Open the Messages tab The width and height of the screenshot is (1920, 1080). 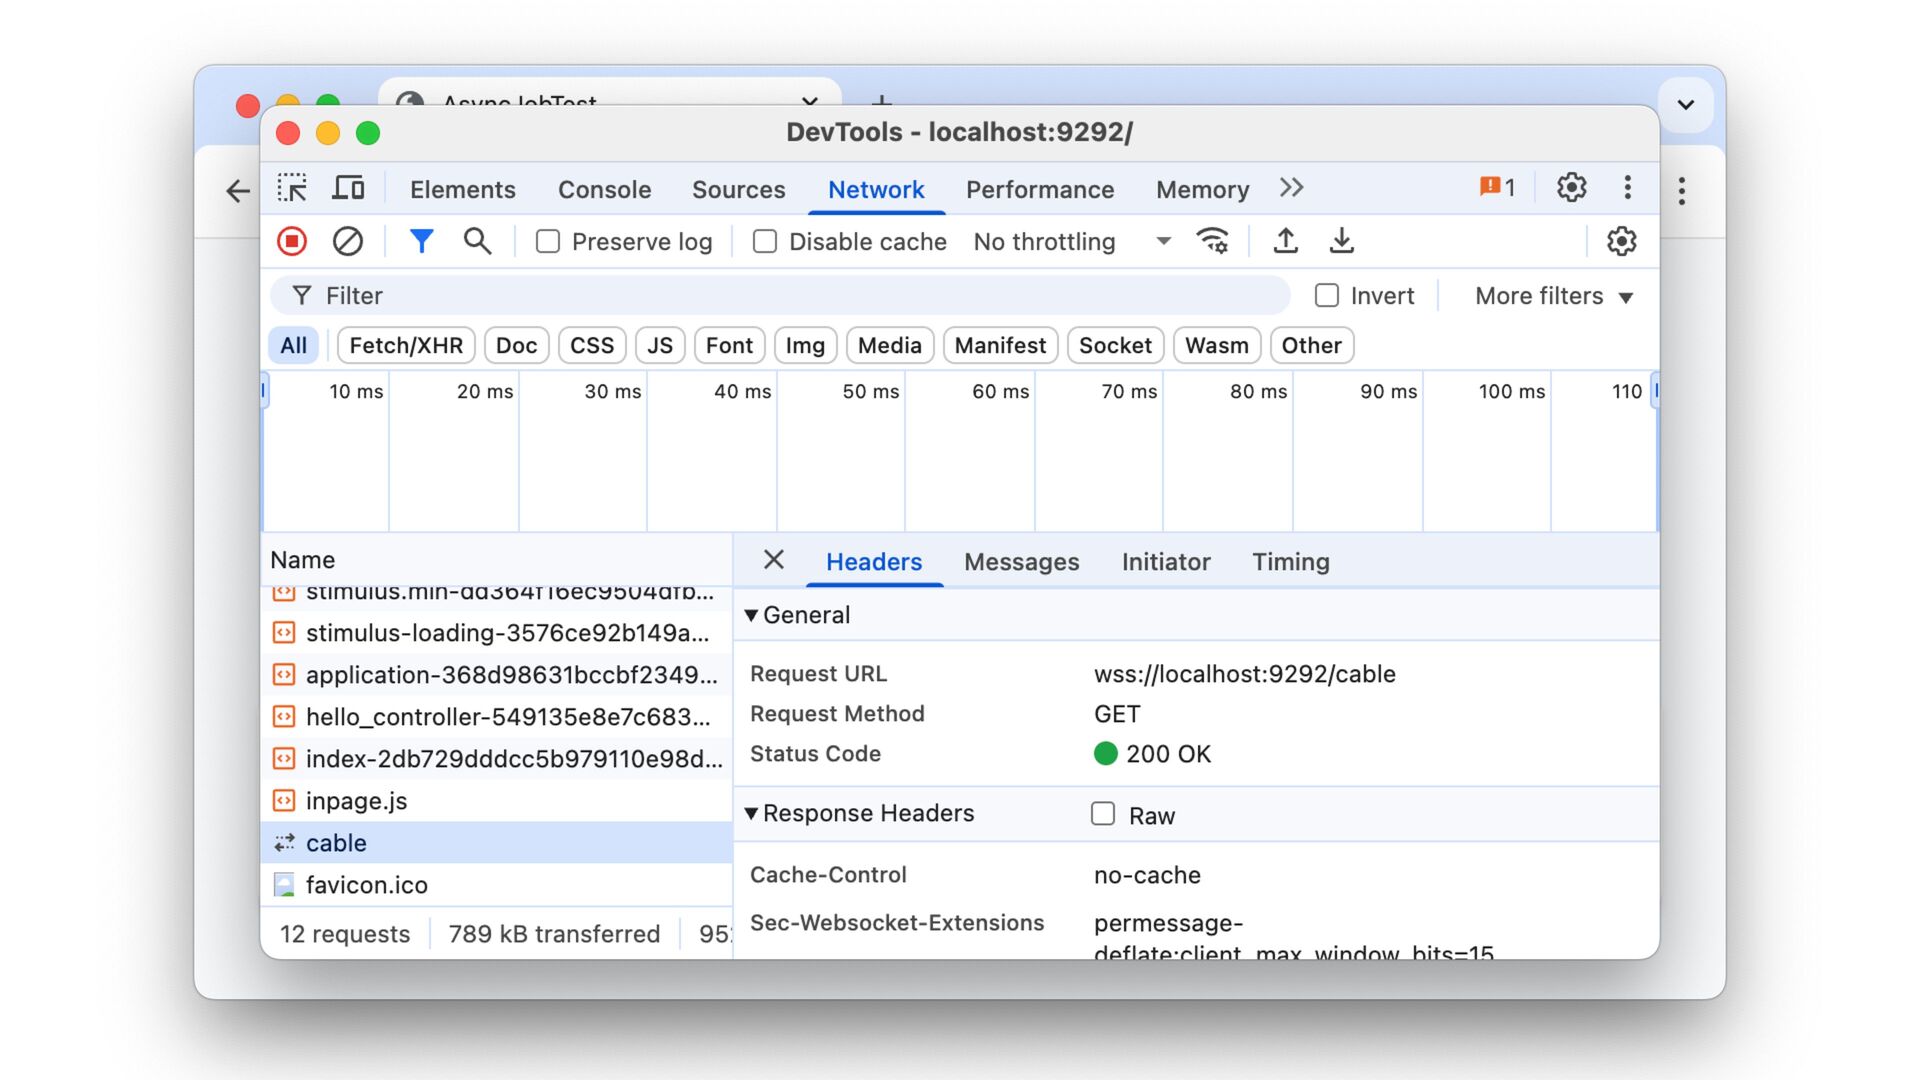point(1021,562)
